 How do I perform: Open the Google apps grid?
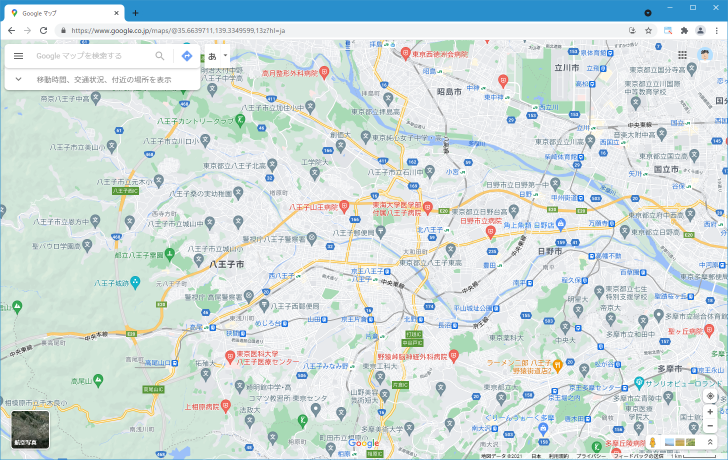pos(682,55)
